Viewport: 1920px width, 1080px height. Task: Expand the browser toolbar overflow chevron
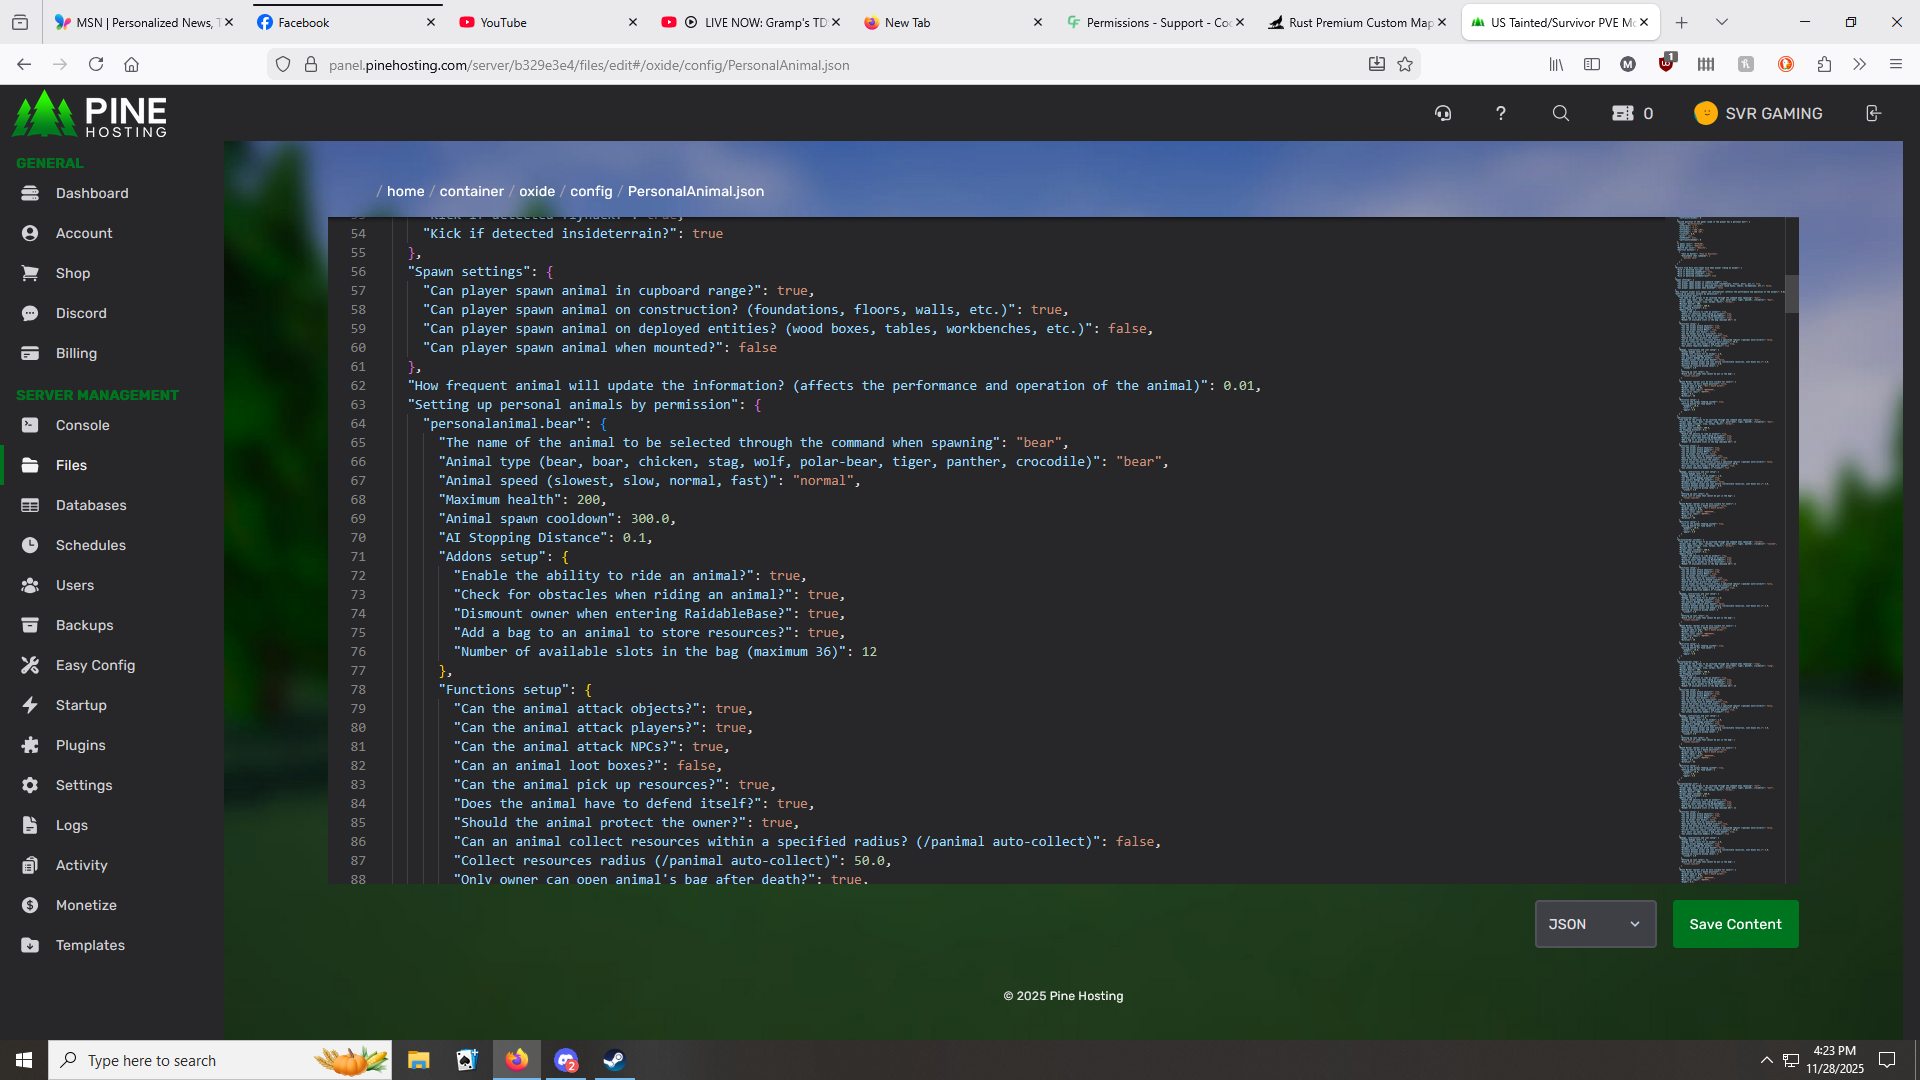(1859, 64)
